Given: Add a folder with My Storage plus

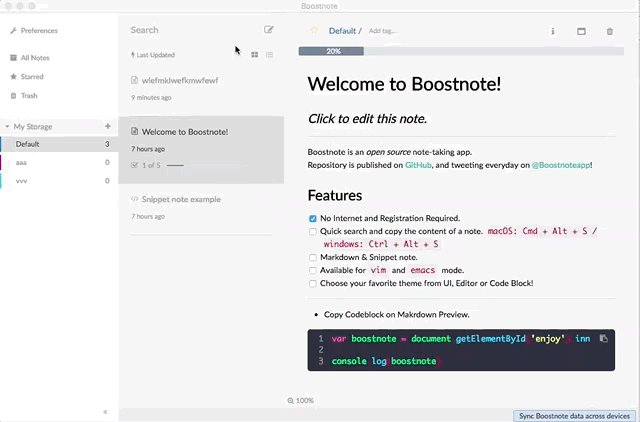Looking at the screenshot, I should [108, 126].
